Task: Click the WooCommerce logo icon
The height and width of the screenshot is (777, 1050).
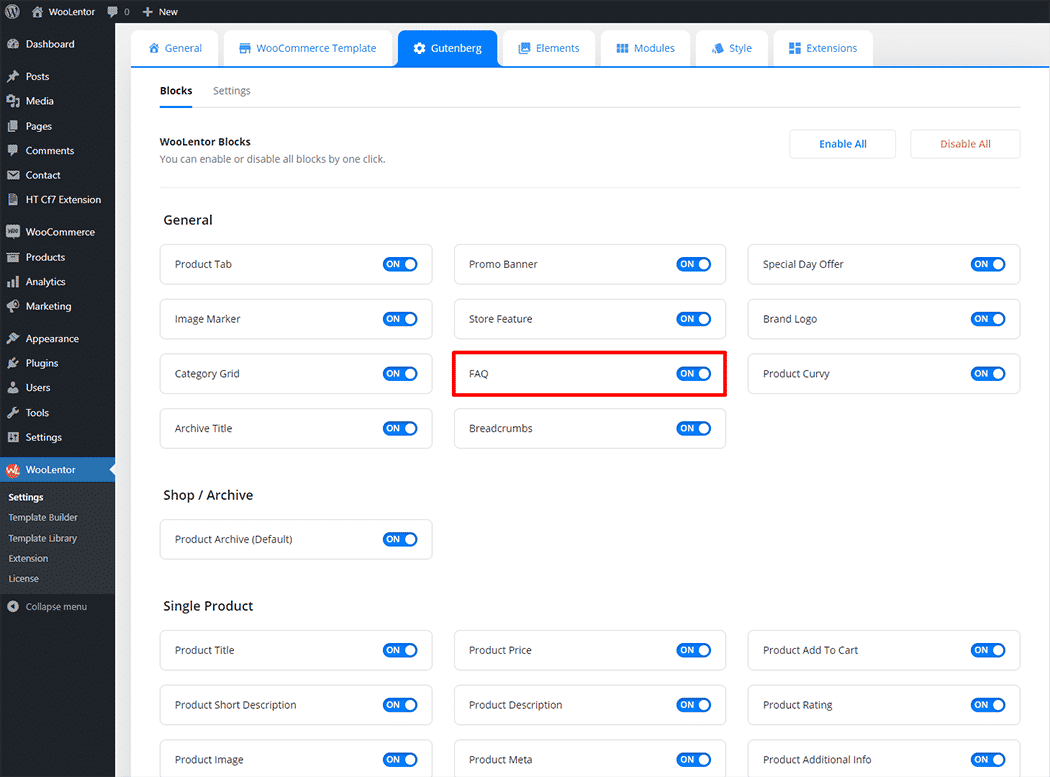Action: tap(13, 232)
